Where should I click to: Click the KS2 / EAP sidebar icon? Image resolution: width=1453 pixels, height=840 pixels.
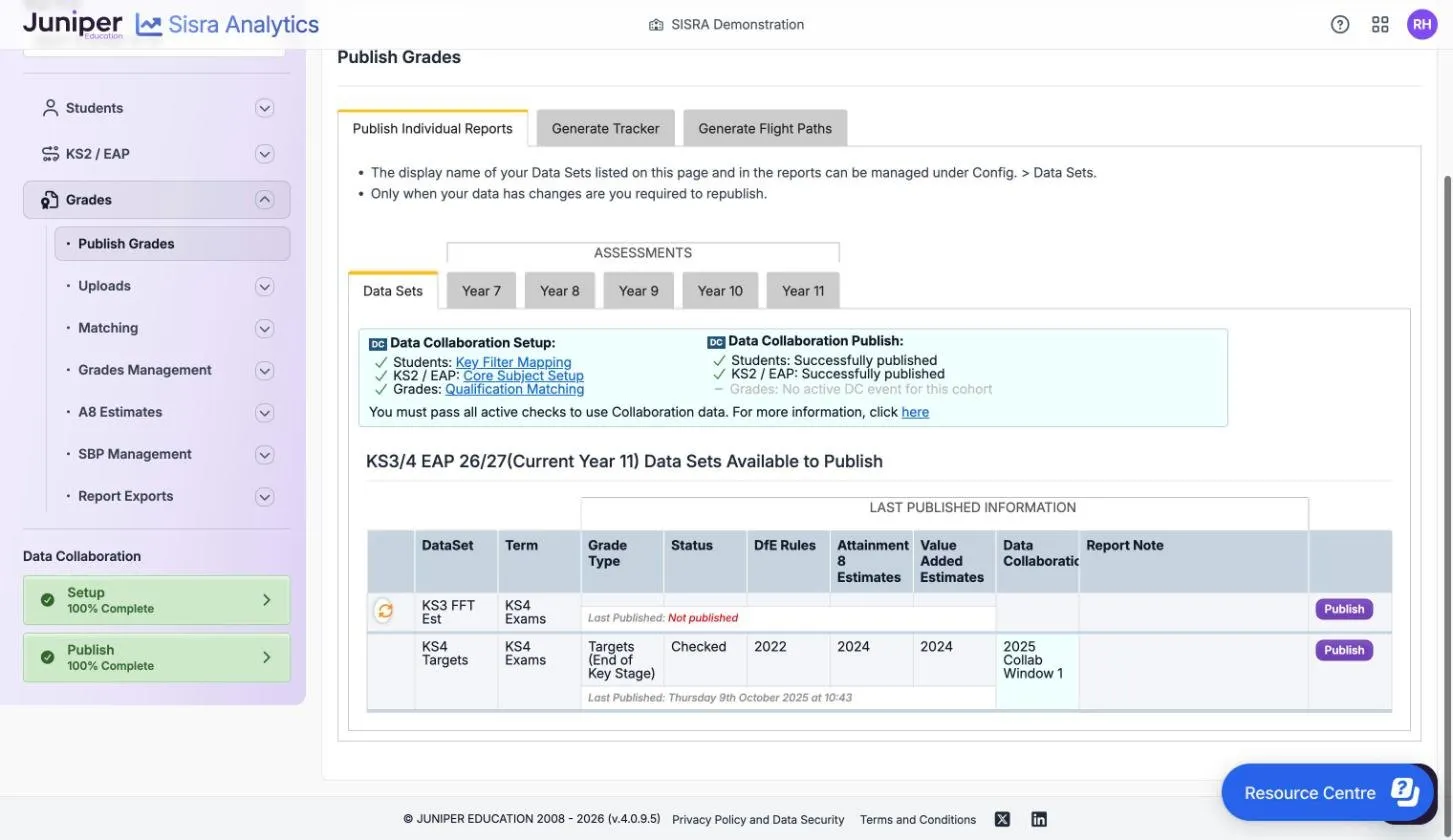(50, 154)
